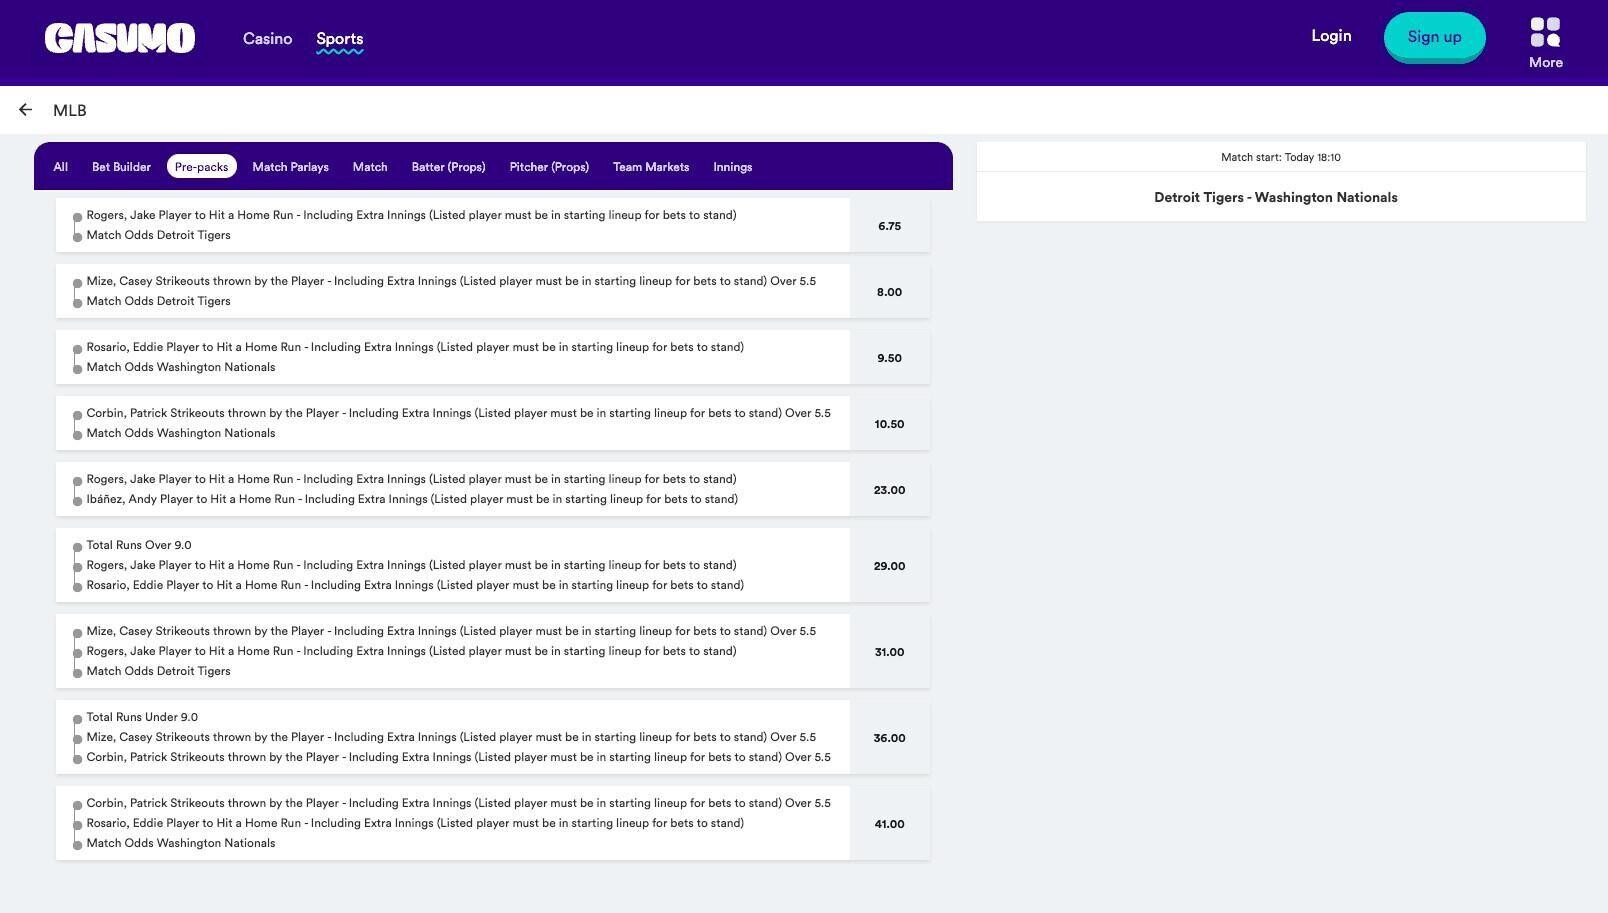Select the 9.50 odds button
The width and height of the screenshot is (1608, 913).
point(889,358)
